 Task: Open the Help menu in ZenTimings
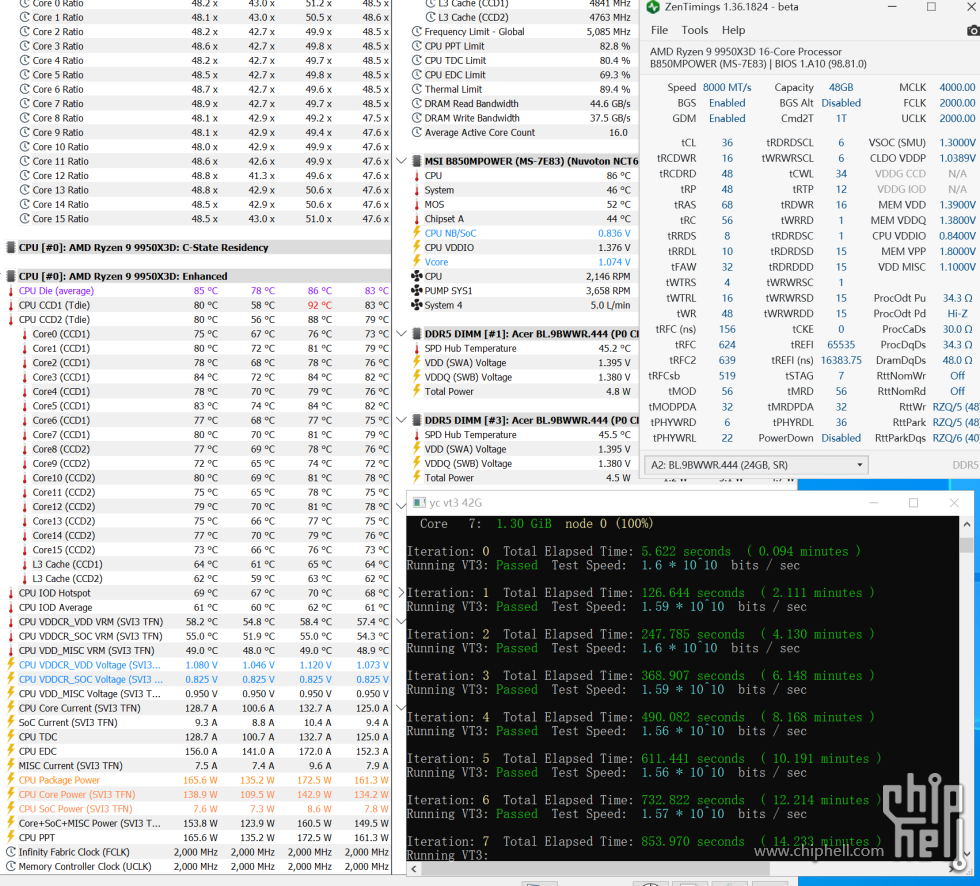(x=733, y=30)
